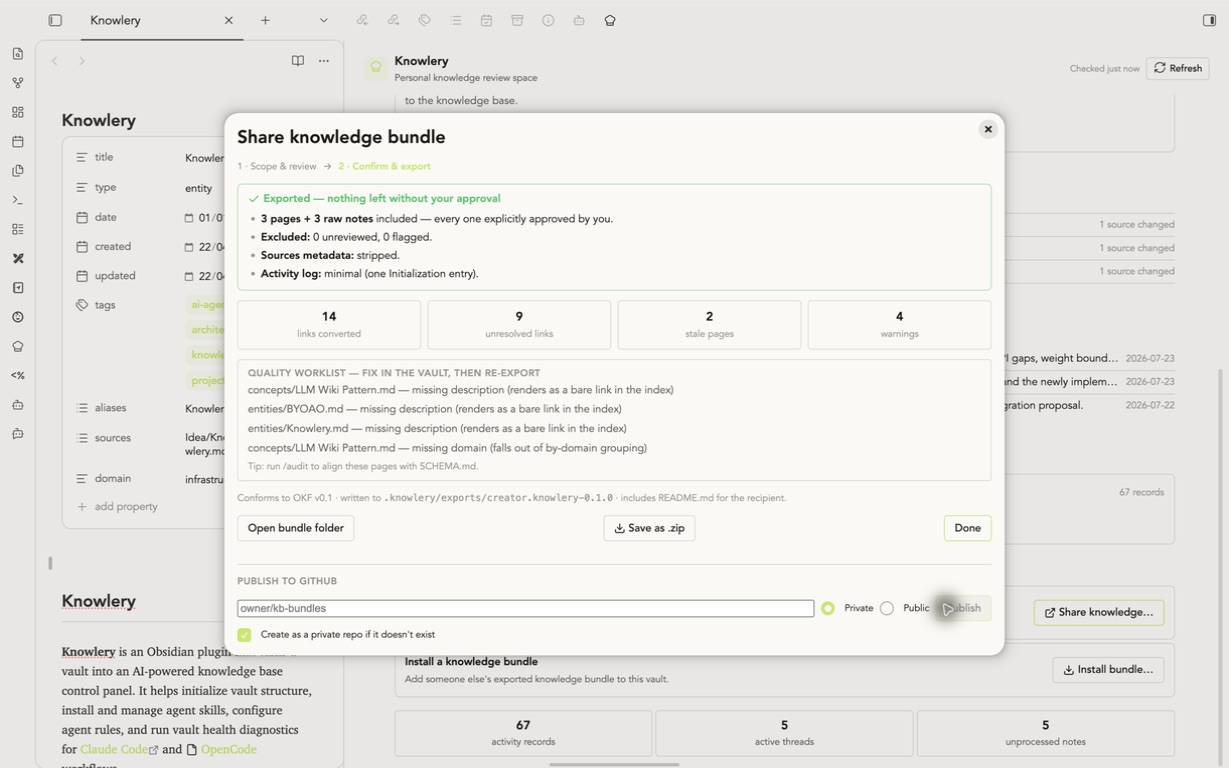Click the <% Templater ribbon icon
Image resolution: width=1229 pixels, height=768 pixels.
pyautogui.click(x=18, y=376)
